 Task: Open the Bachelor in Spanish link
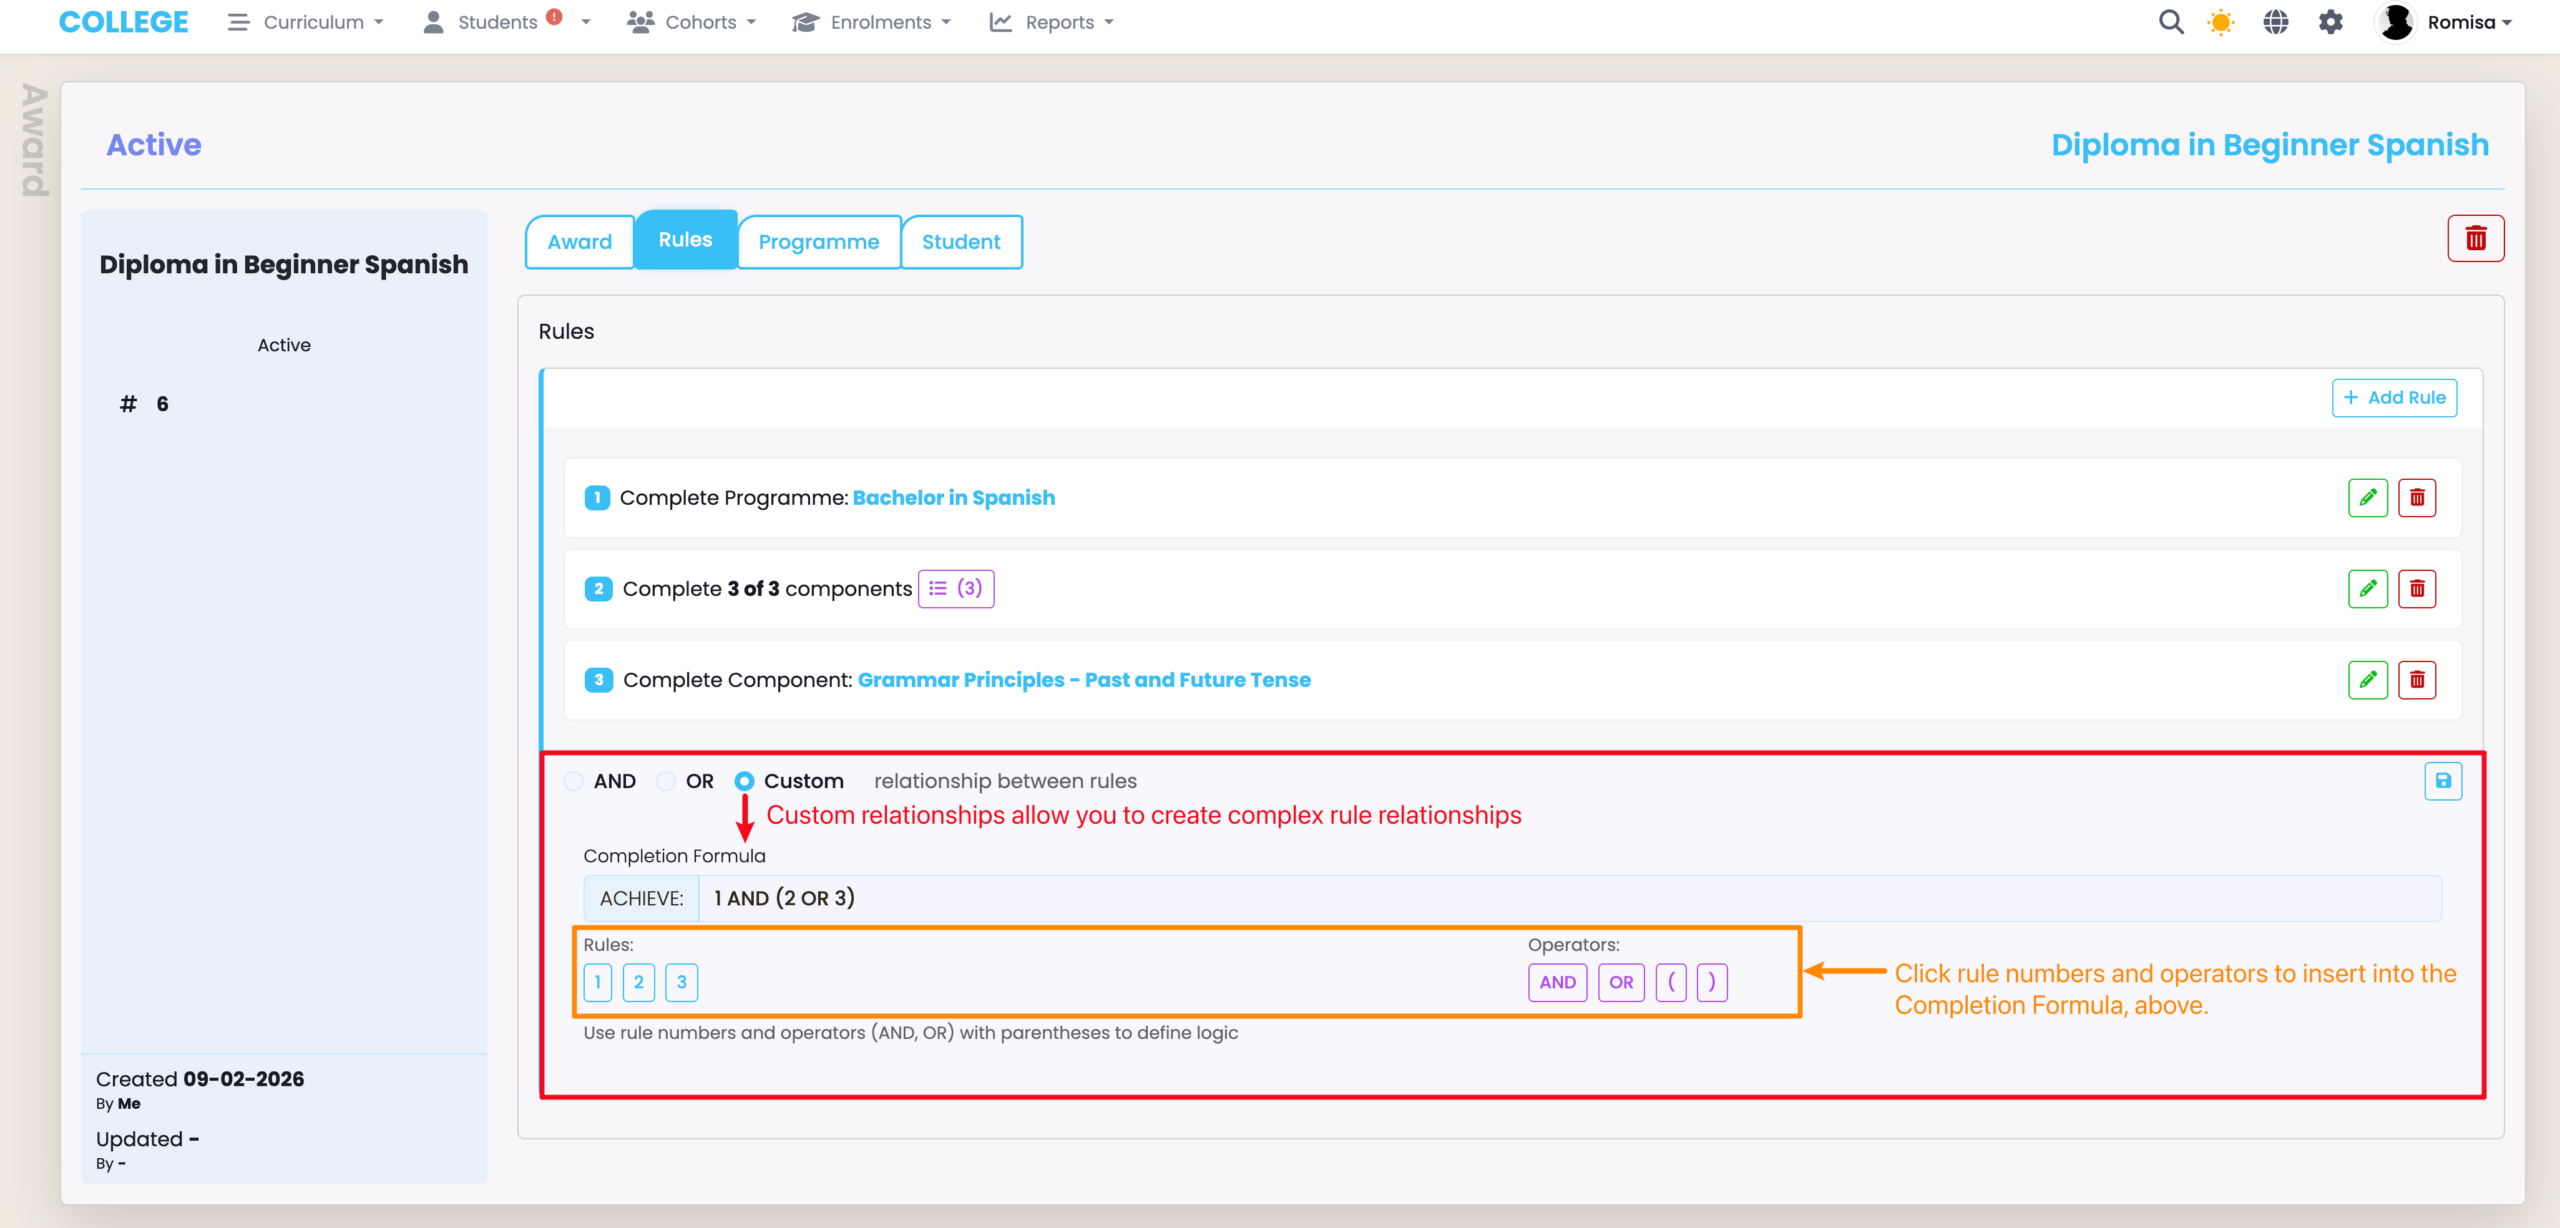tap(953, 498)
